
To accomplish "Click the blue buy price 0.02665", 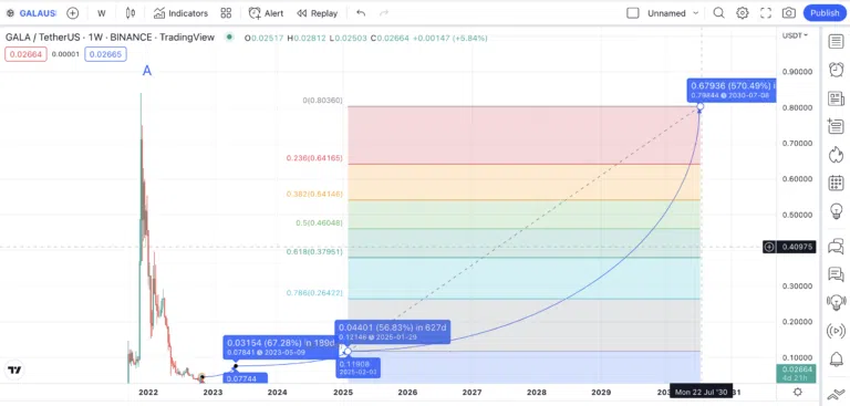I will click(x=105, y=54).
